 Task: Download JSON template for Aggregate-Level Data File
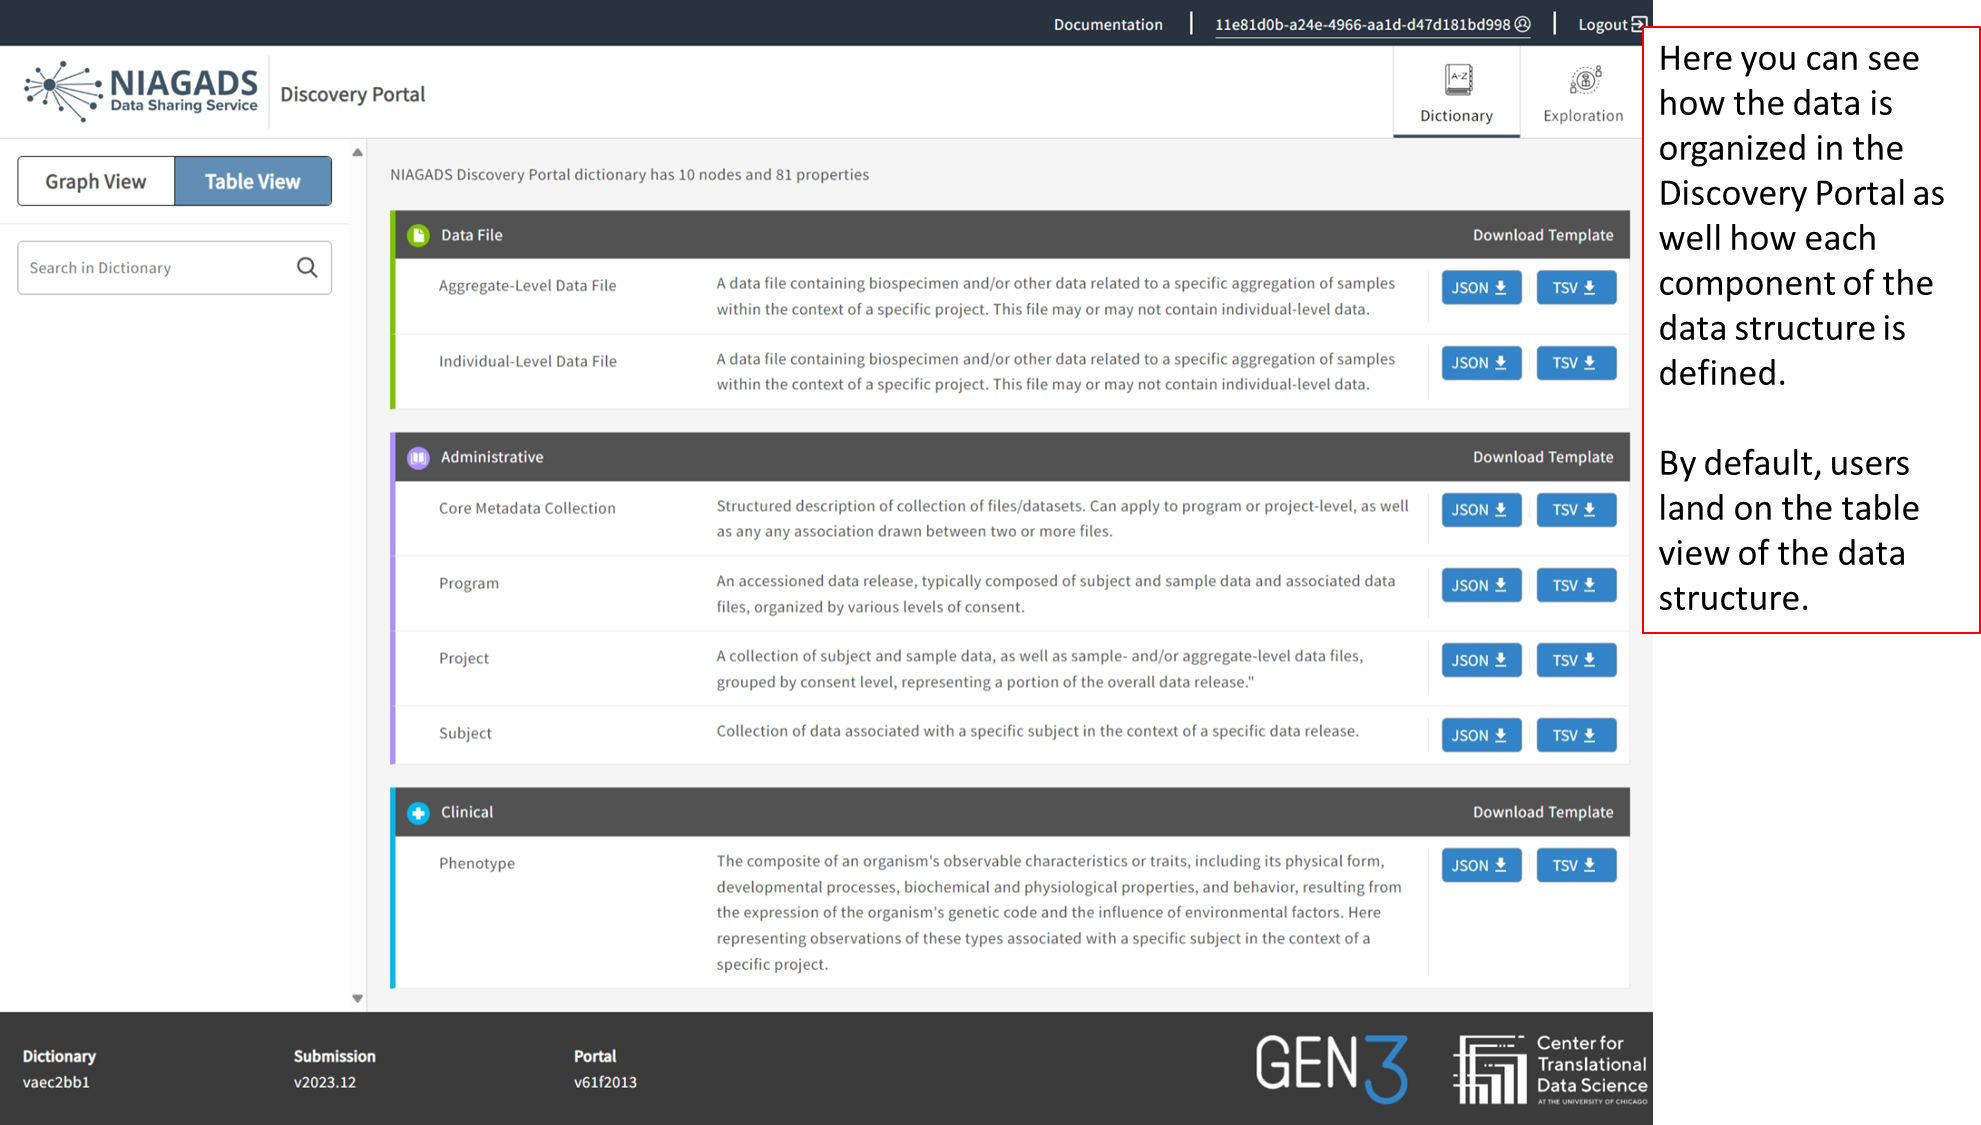1481,288
